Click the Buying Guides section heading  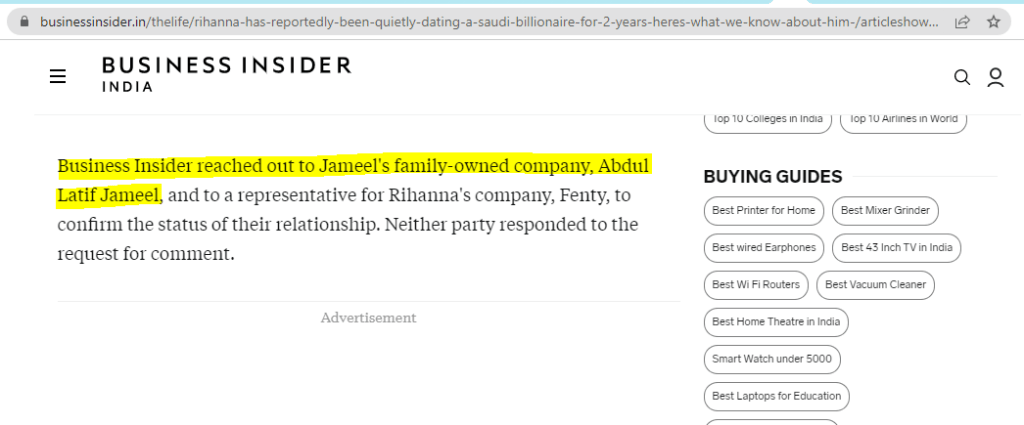point(773,177)
